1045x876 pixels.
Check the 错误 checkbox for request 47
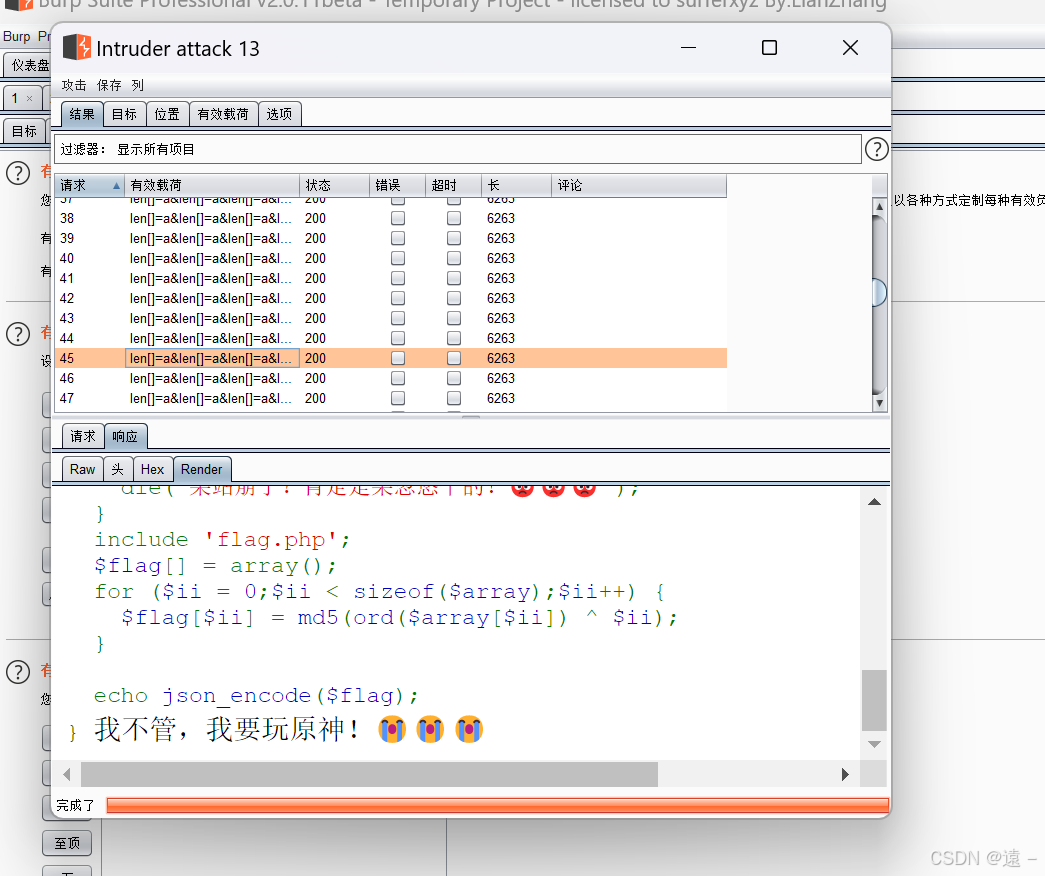pos(397,398)
